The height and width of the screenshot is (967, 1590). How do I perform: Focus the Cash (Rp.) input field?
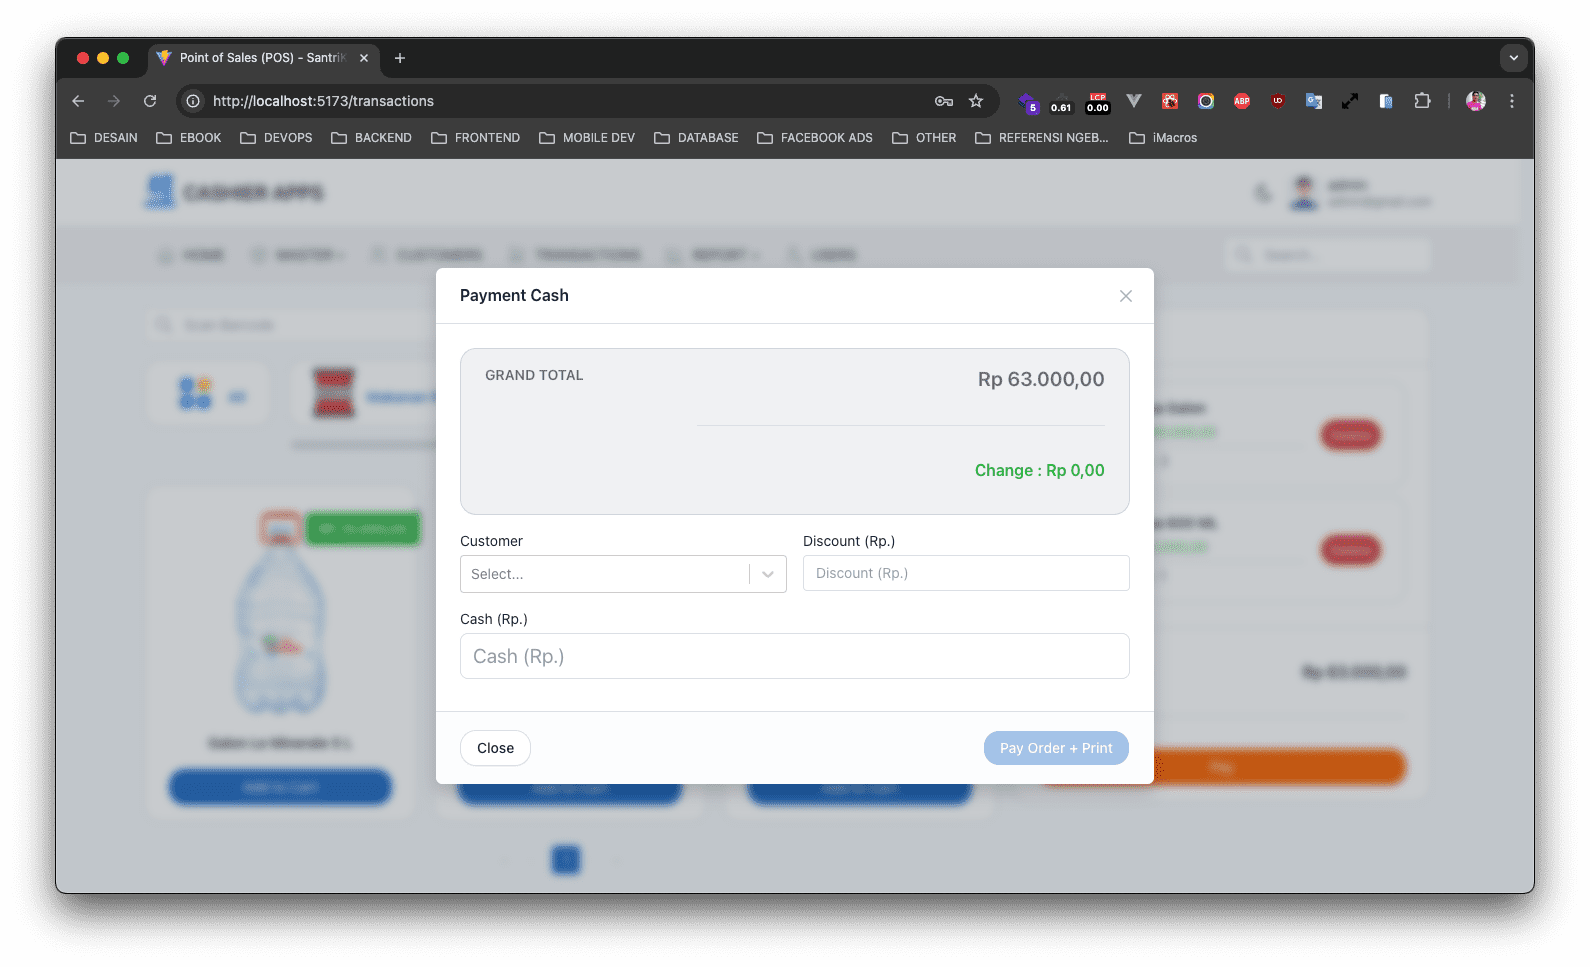(x=794, y=656)
